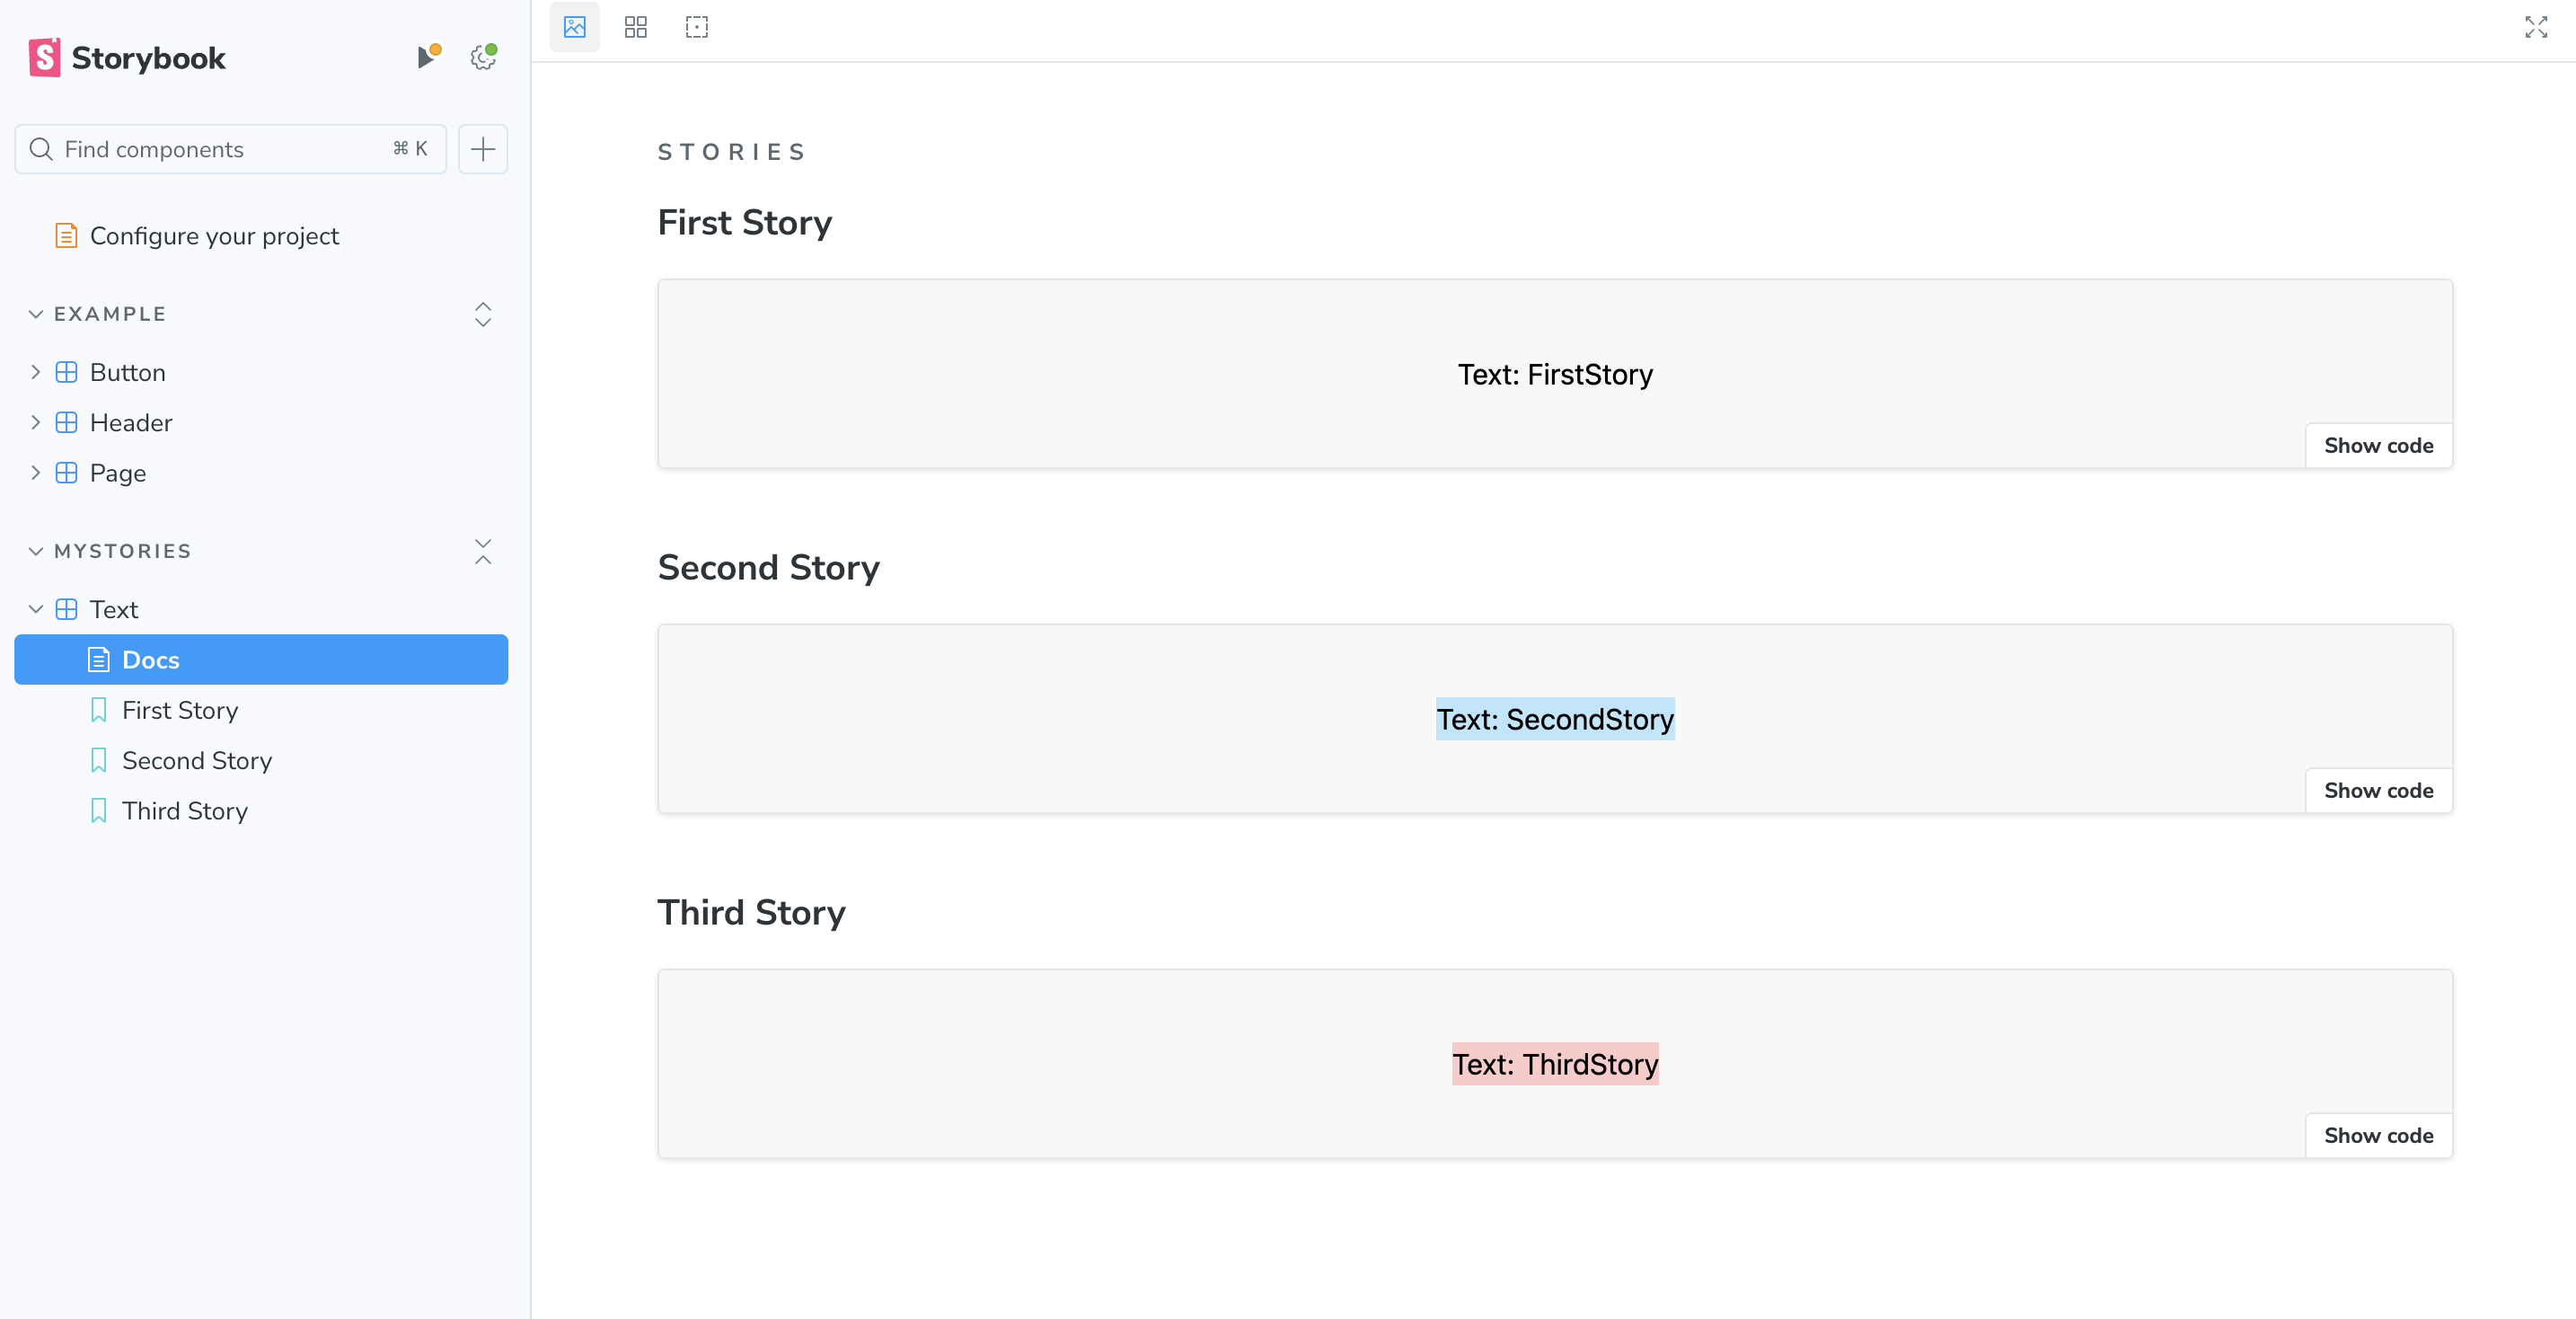Expand the Page component tree
Viewport: 2576px width, 1319px height.
tap(36, 473)
